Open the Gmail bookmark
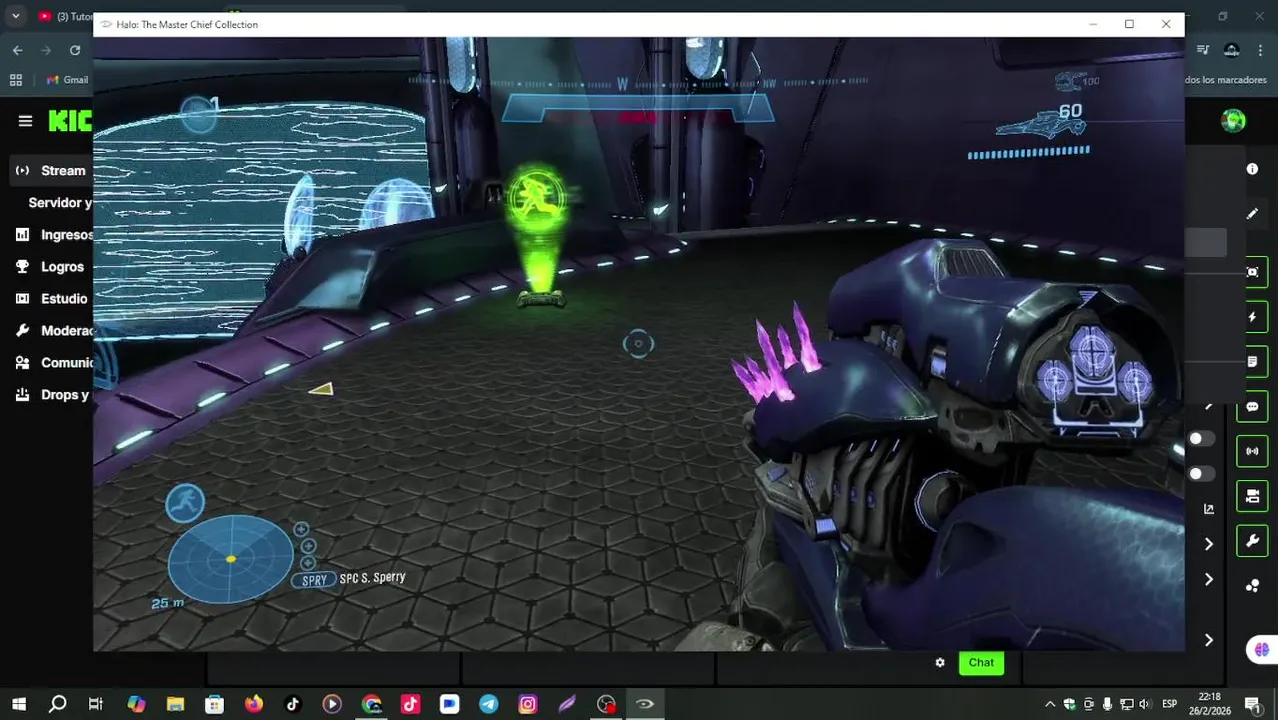 pyautogui.click(x=66, y=80)
